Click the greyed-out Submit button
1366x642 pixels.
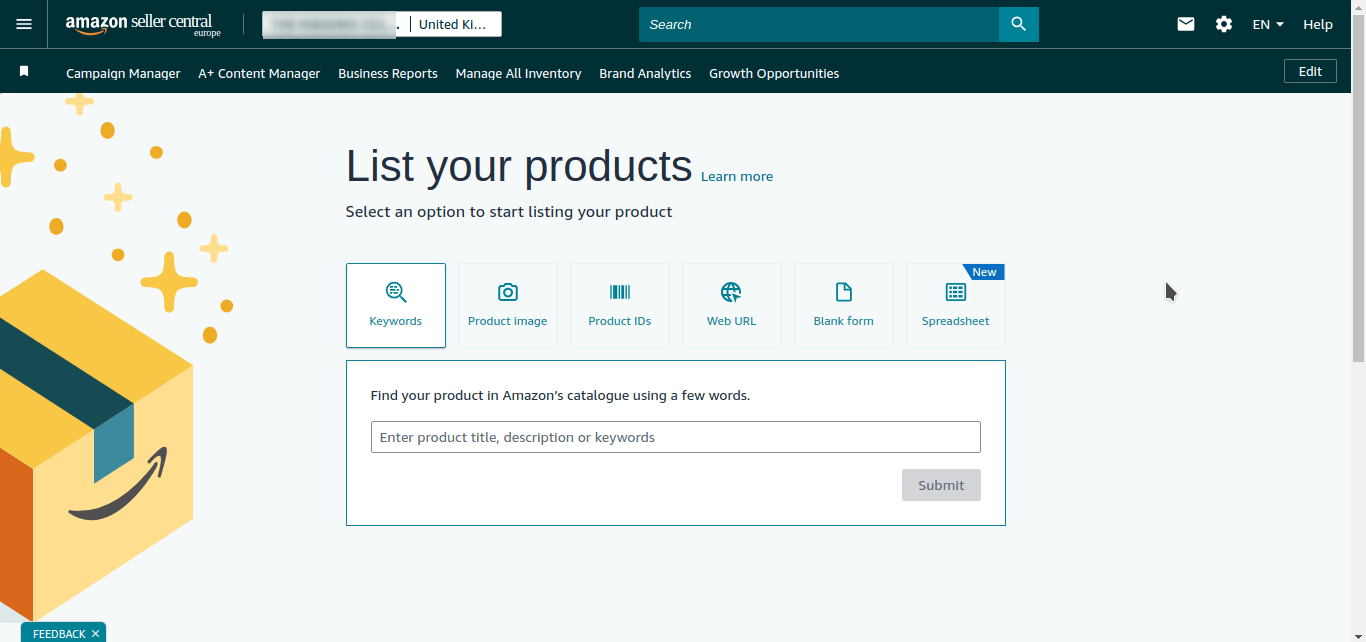click(941, 485)
